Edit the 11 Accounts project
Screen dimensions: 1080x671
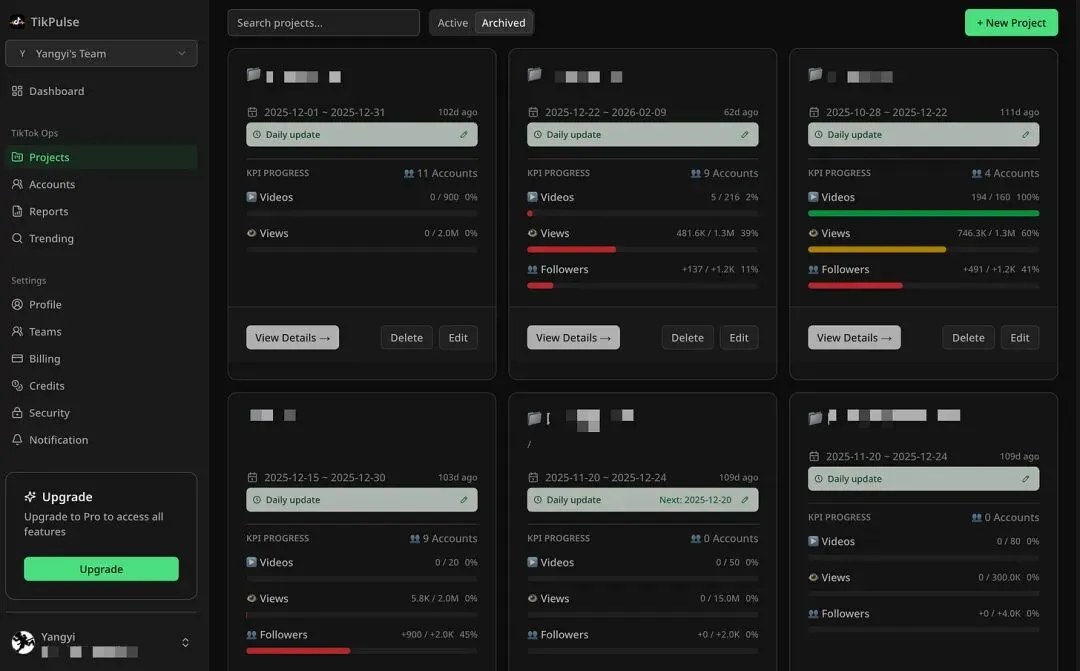pyautogui.click(x=458, y=338)
